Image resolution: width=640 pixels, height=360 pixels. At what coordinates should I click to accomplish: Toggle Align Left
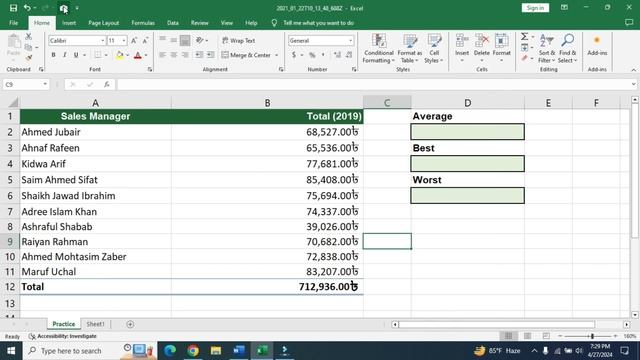point(162,55)
